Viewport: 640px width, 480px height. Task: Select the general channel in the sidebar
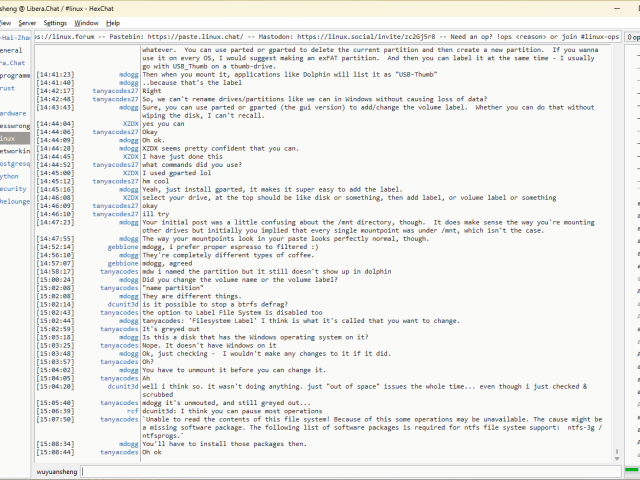[x=12, y=49]
